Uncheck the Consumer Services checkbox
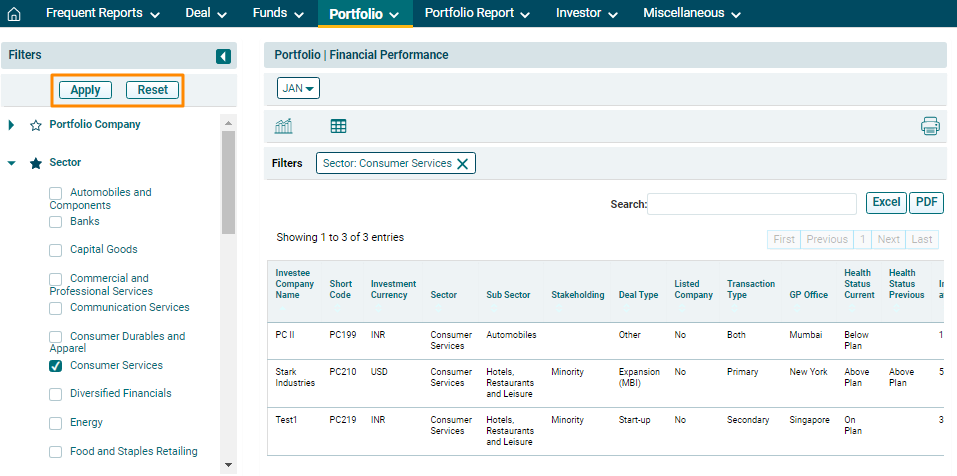This screenshot has height=476, width=957. click(x=56, y=366)
